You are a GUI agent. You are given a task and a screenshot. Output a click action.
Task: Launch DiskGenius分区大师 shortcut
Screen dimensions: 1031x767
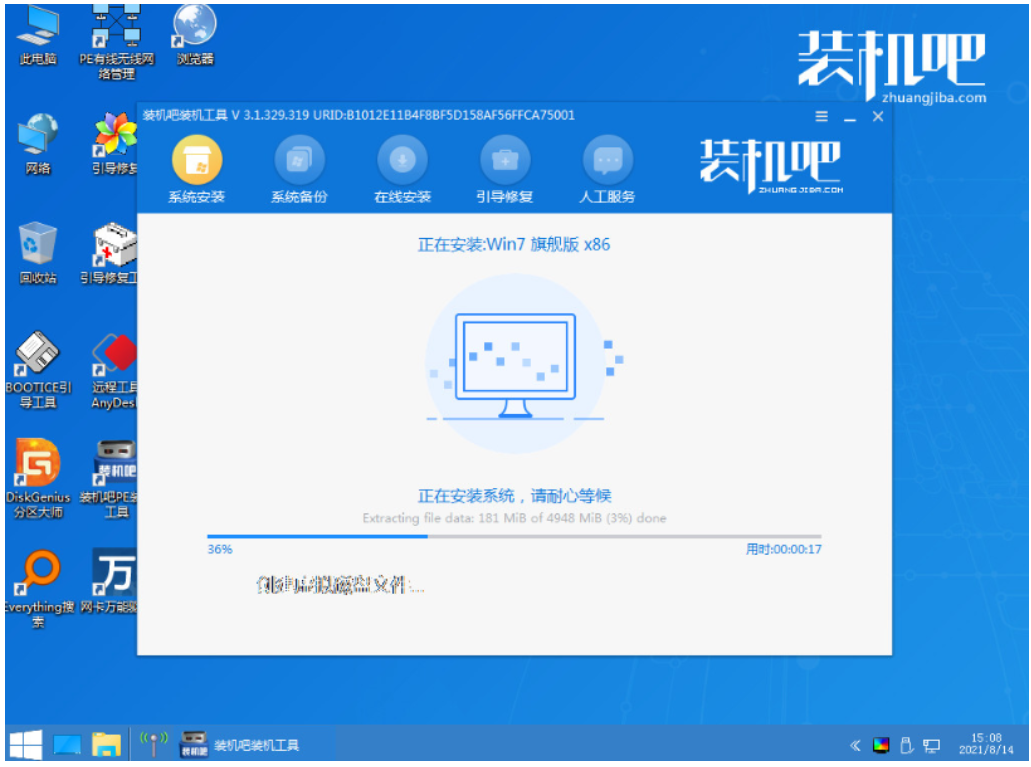tap(37, 479)
